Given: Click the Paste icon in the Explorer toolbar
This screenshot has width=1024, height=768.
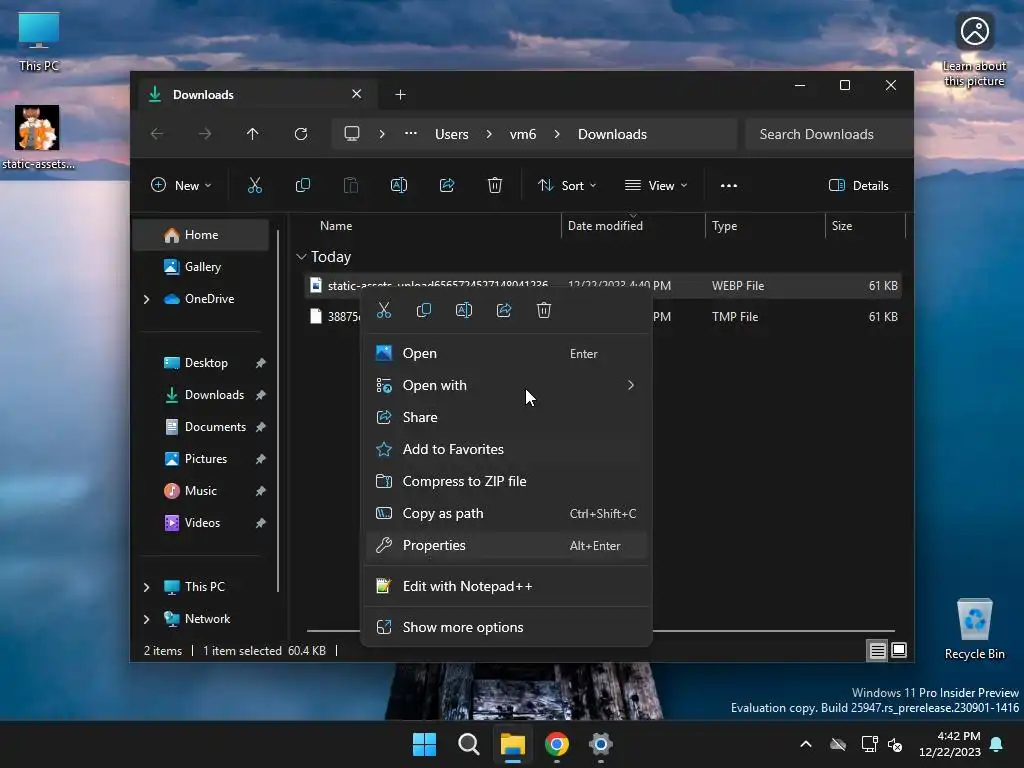Looking at the screenshot, I should pos(351,185).
